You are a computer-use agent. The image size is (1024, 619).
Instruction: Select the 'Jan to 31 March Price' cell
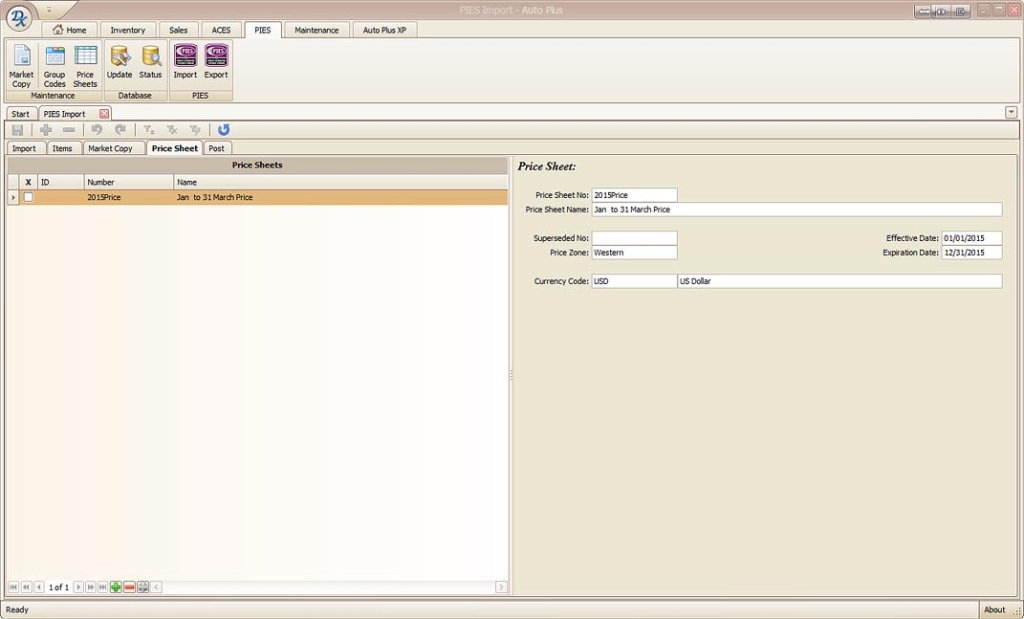point(341,197)
